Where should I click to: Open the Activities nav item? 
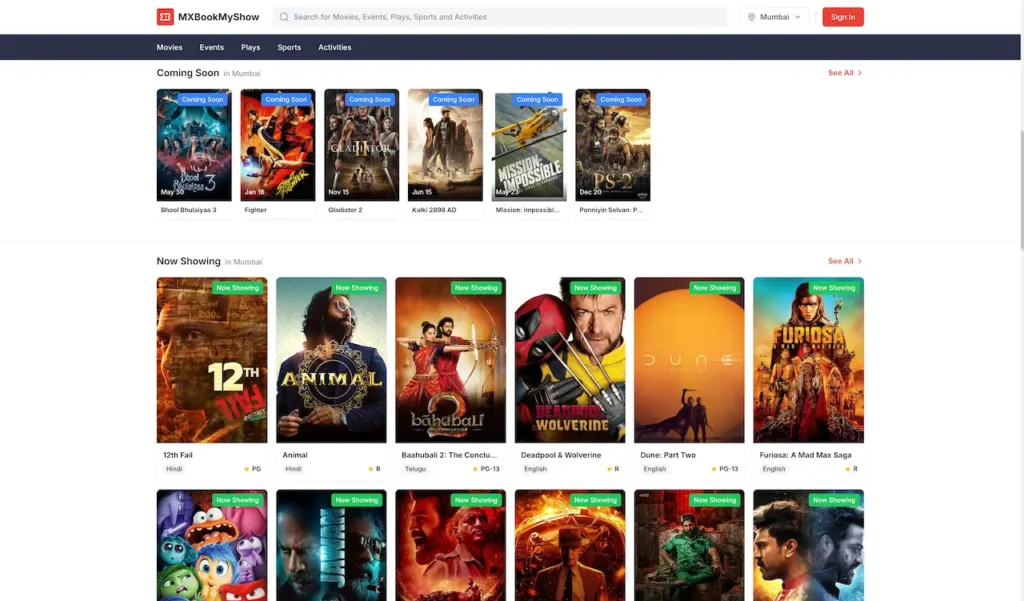[x=334, y=47]
